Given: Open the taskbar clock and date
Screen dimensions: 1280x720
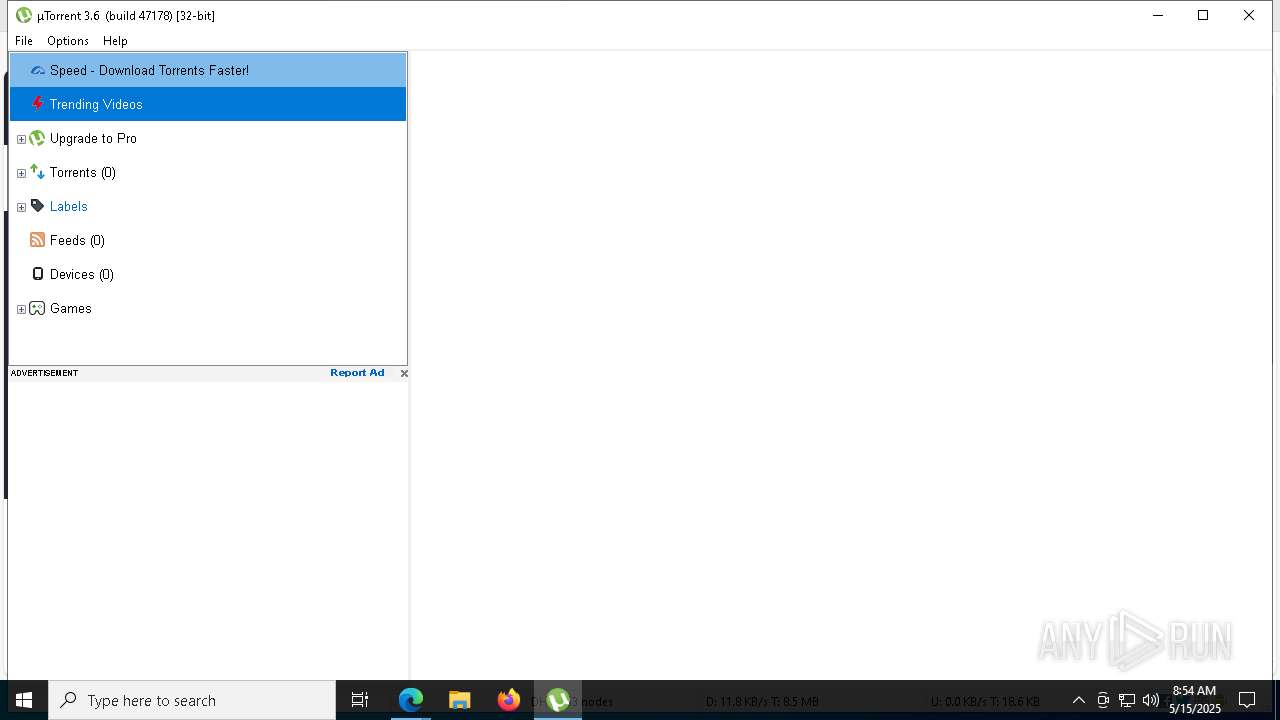Looking at the screenshot, I should click(x=1195, y=700).
